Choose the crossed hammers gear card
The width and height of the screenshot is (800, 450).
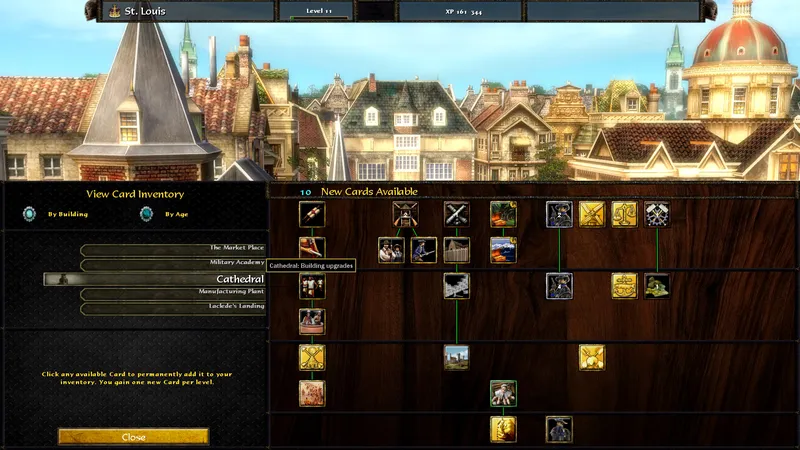coord(657,214)
